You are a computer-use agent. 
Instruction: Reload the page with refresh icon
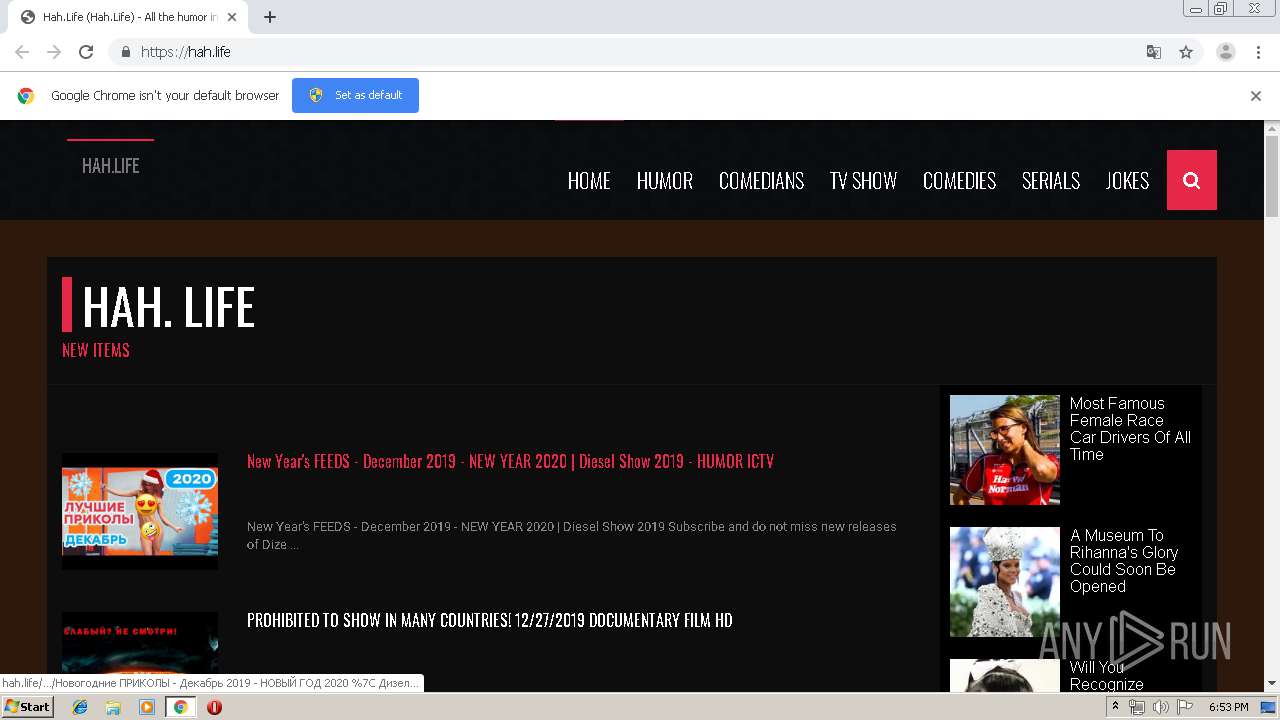86,52
